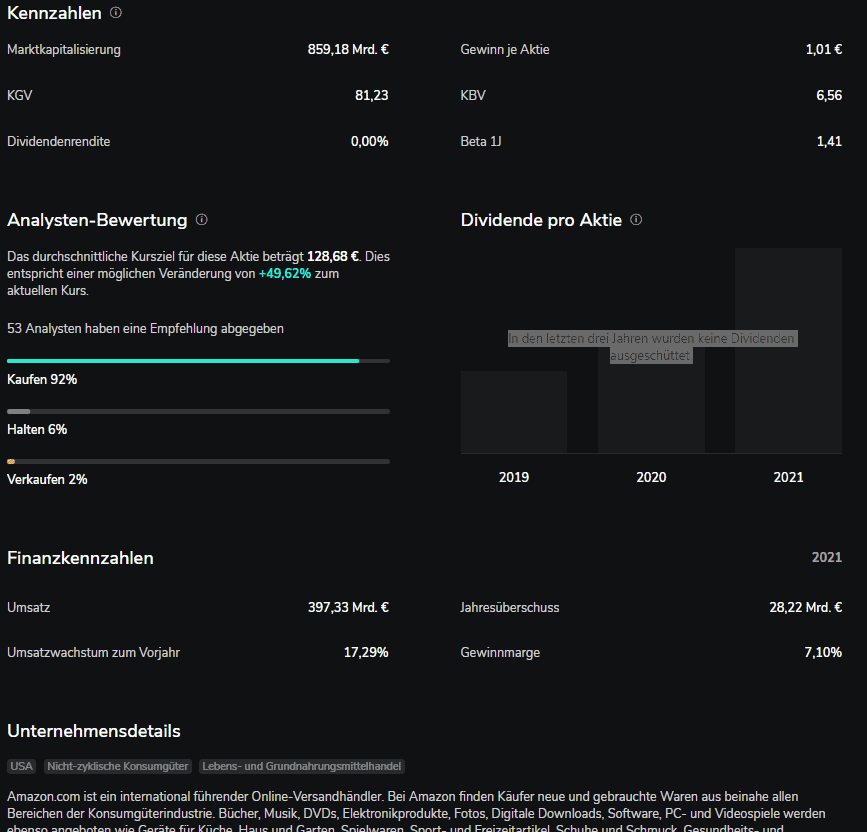867x832 pixels.
Task: Click the Jahresüberschuss value 28,22 Mrd. €
Action: pos(804,608)
